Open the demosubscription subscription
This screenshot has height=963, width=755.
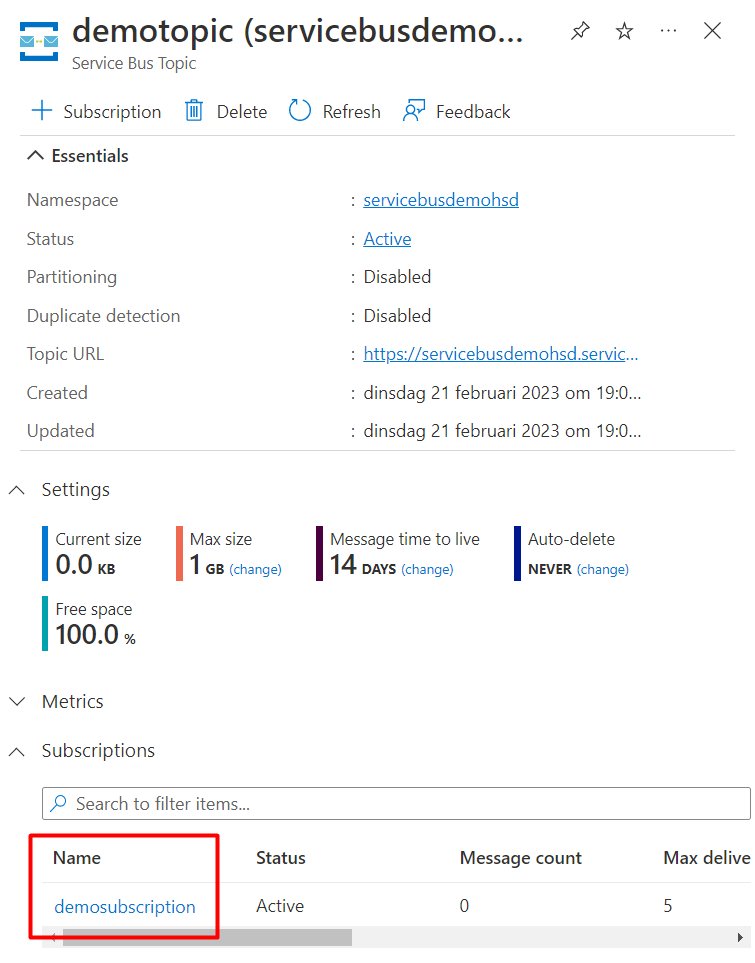coord(125,906)
